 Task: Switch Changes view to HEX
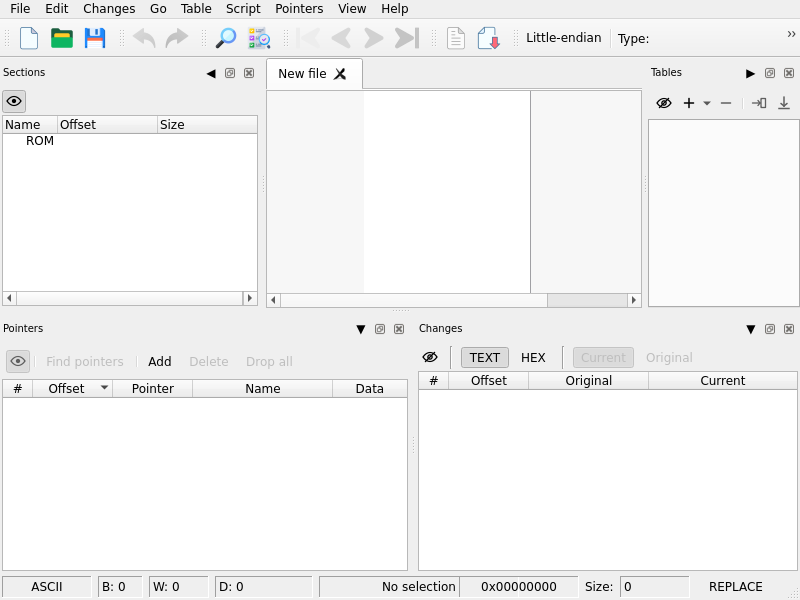[533, 357]
